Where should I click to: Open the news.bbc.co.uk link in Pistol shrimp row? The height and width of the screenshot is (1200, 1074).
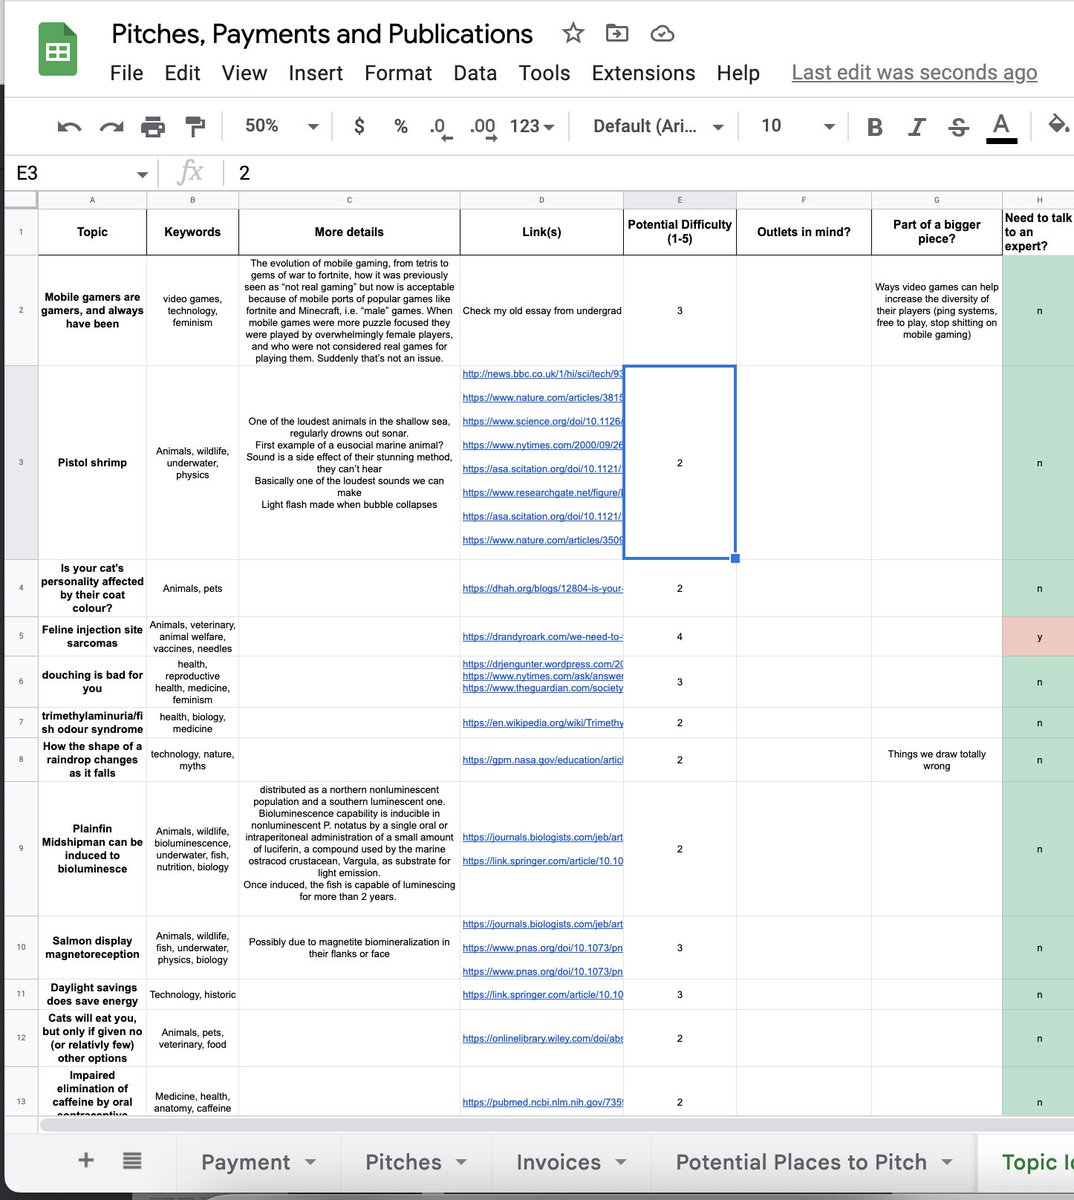pos(543,374)
